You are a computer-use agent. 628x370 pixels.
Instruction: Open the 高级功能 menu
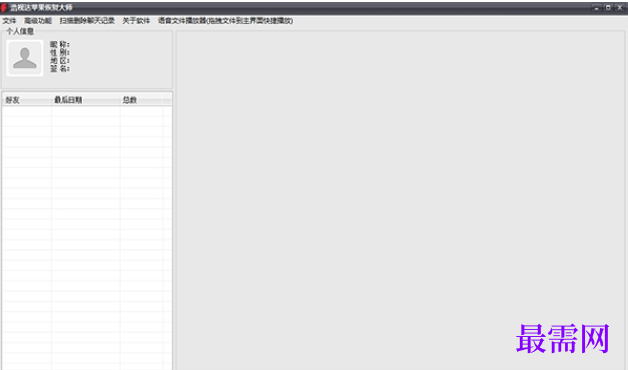click(x=38, y=21)
